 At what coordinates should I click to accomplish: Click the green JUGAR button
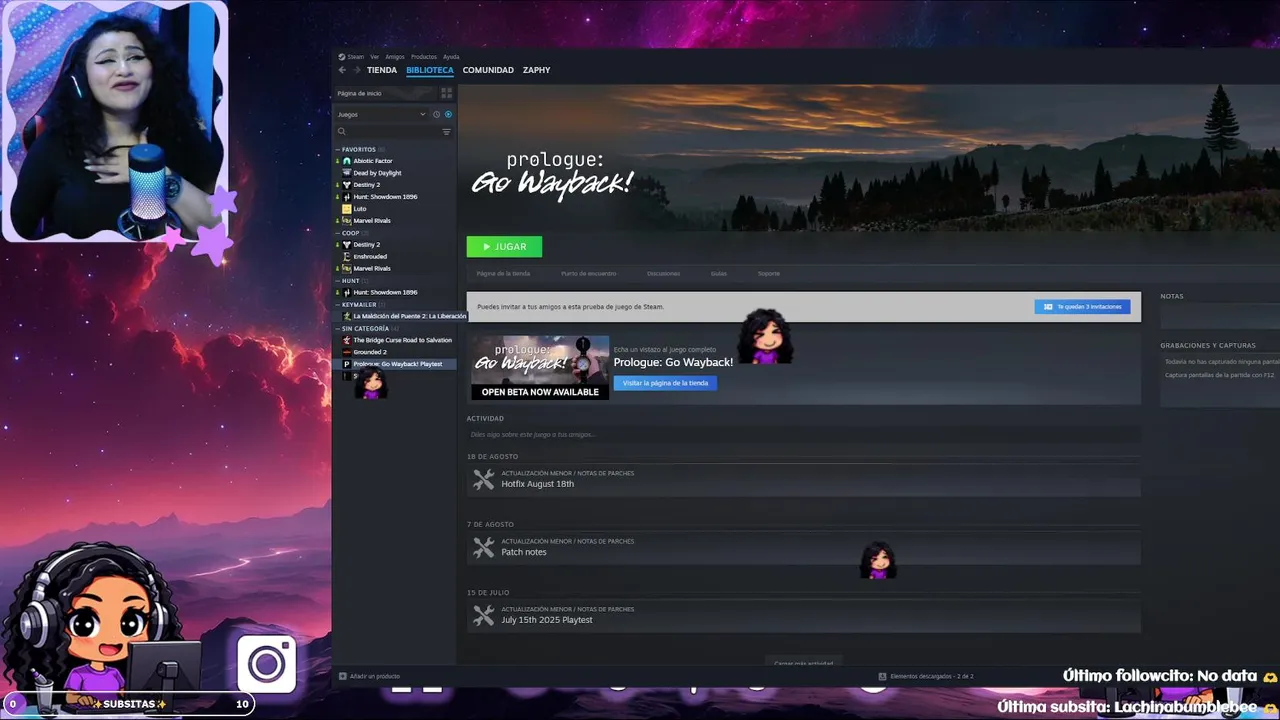pyautogui.click(x=504, y=246)
